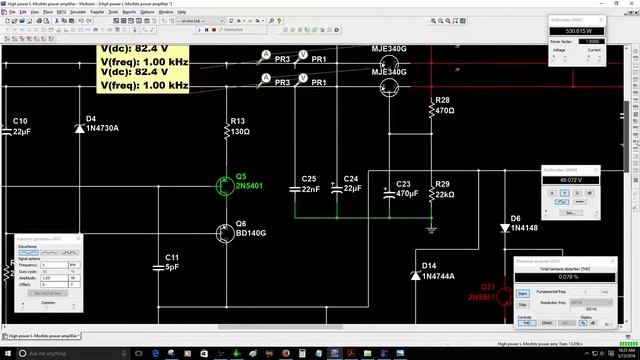
Task: Select dB mode in Multimeter
Action: 590,193
